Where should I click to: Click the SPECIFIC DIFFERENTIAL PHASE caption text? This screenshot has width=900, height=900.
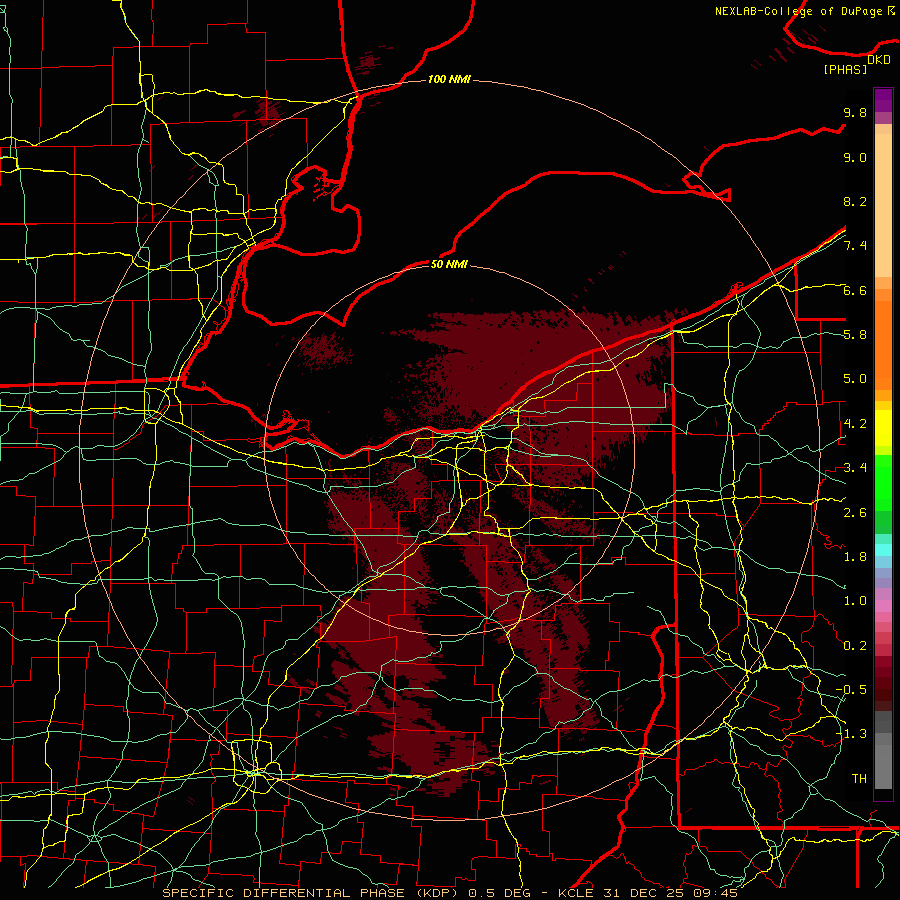point(284,893)
